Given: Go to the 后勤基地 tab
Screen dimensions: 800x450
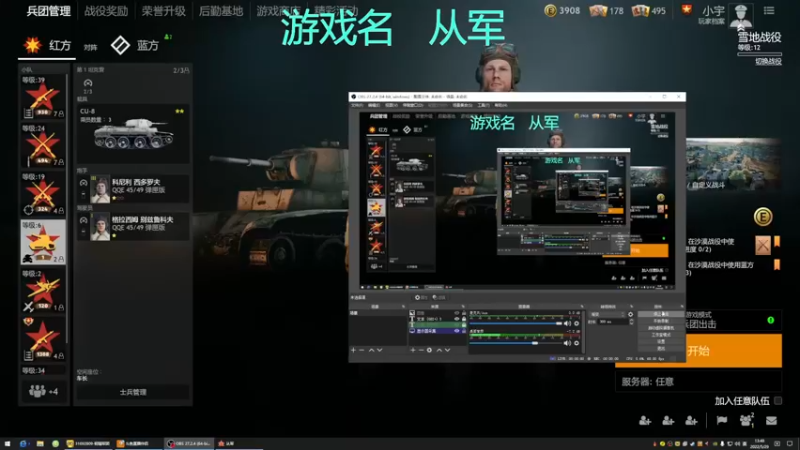Looking at the screenshot, I should [x=221, y=11].
